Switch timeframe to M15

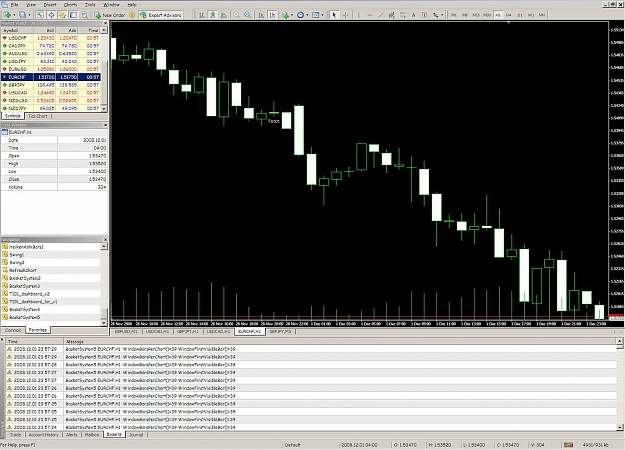coord(476,15)
